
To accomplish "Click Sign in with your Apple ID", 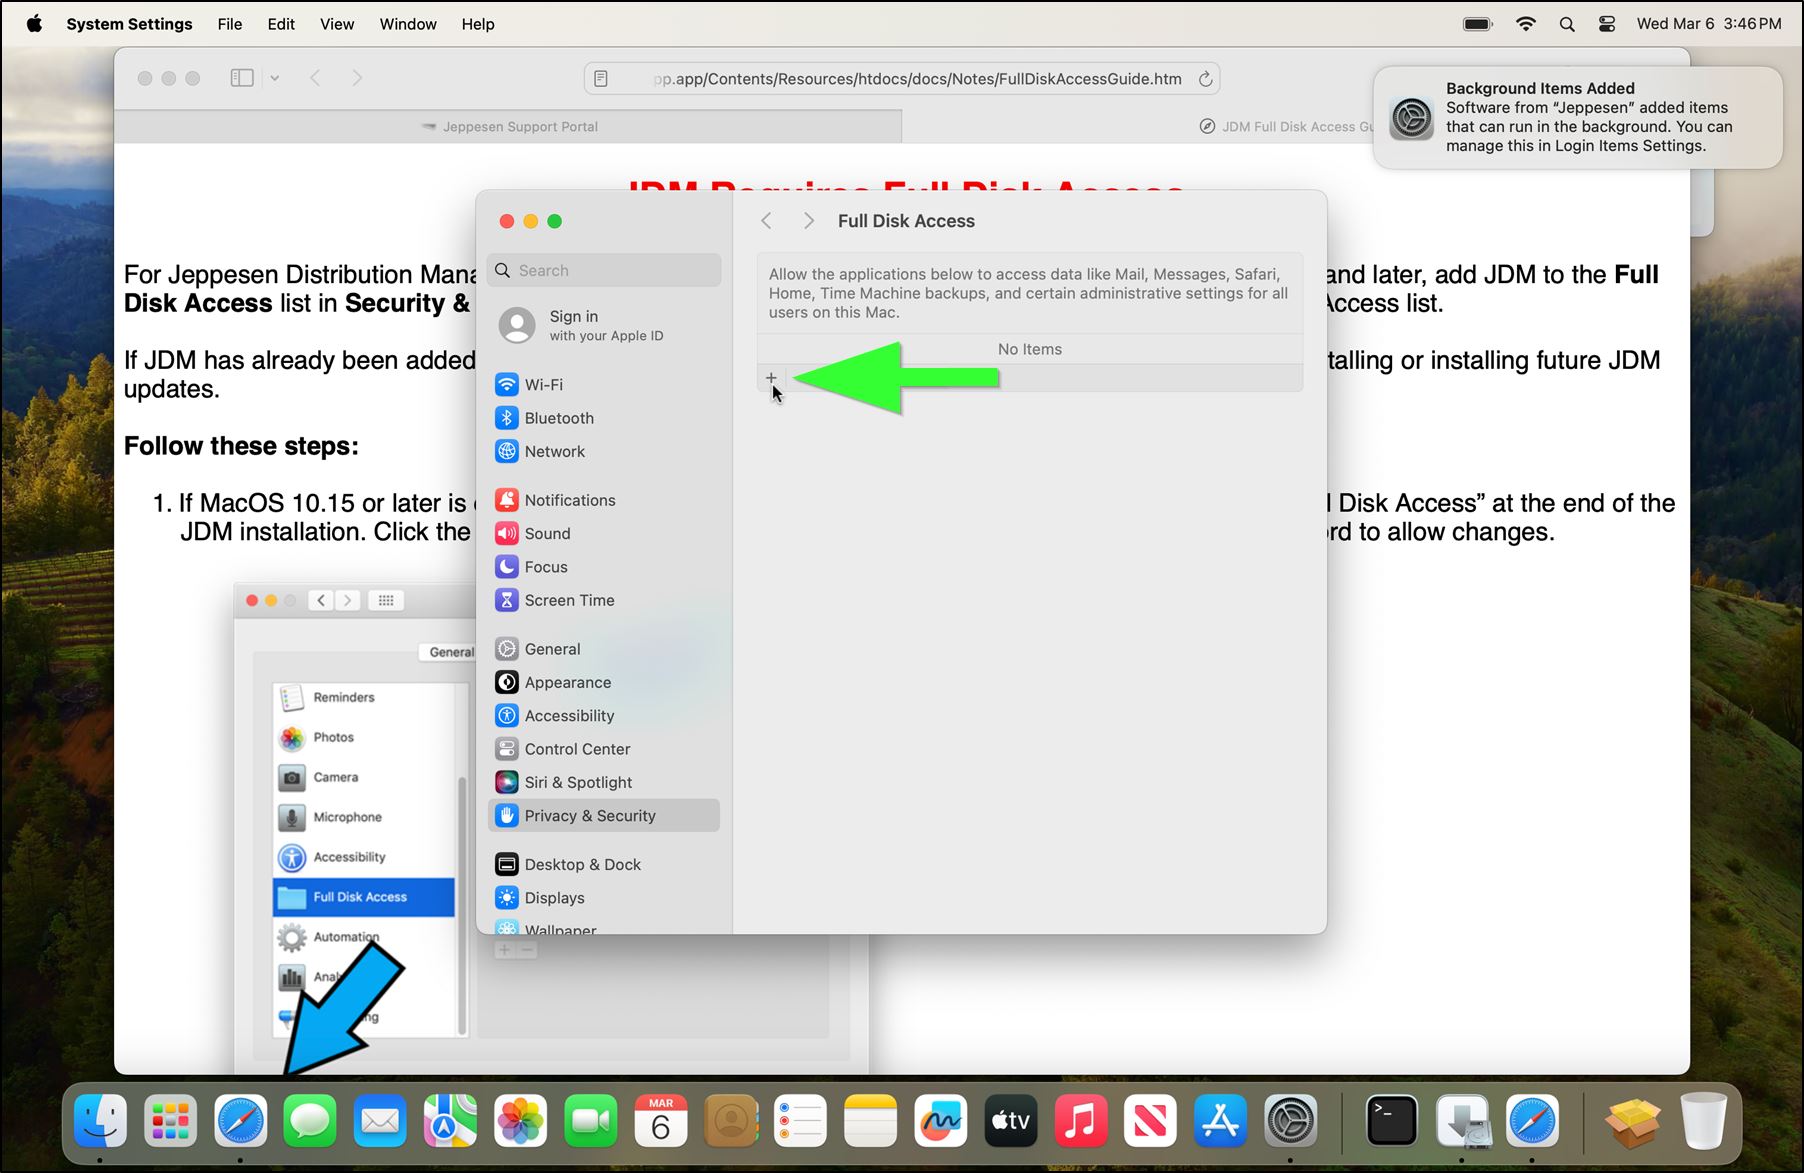I will 604,325.
